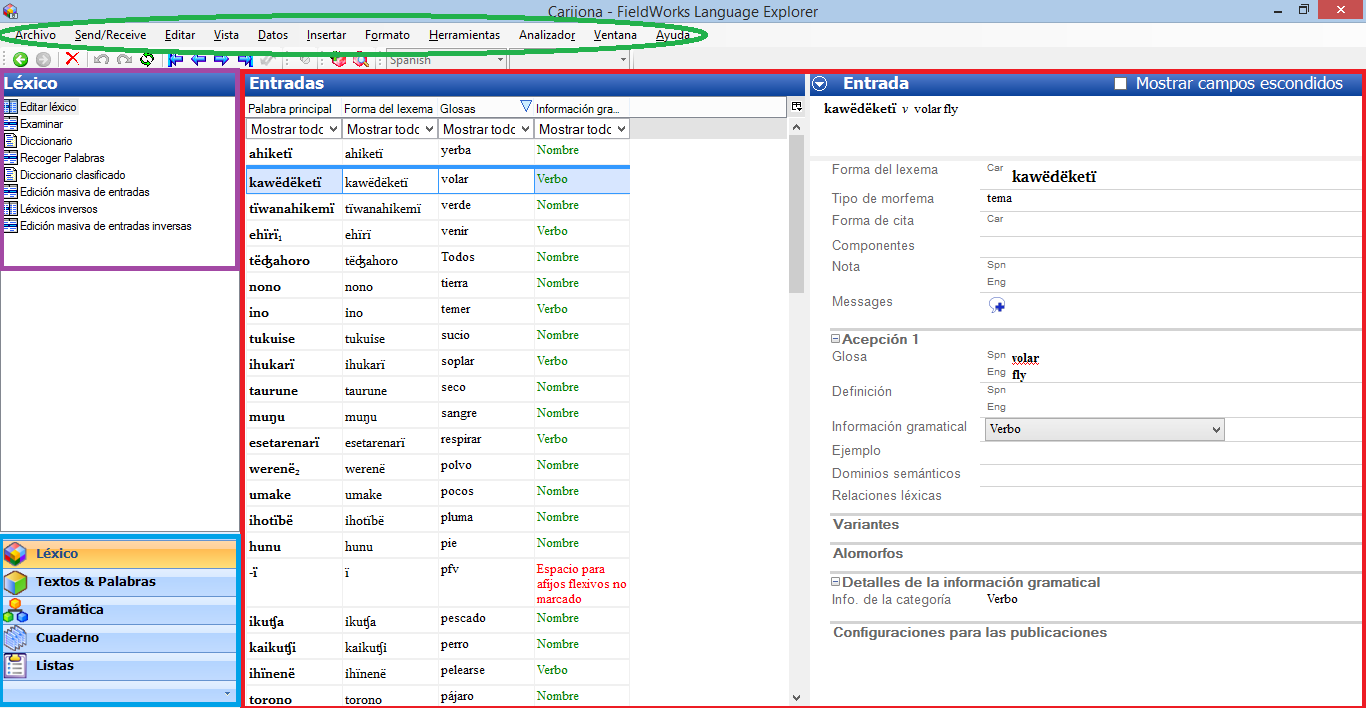Screen dimensions: 1366x708
Task: Open the empty style dropdown in toolbar
Action: tap(570, 60)
